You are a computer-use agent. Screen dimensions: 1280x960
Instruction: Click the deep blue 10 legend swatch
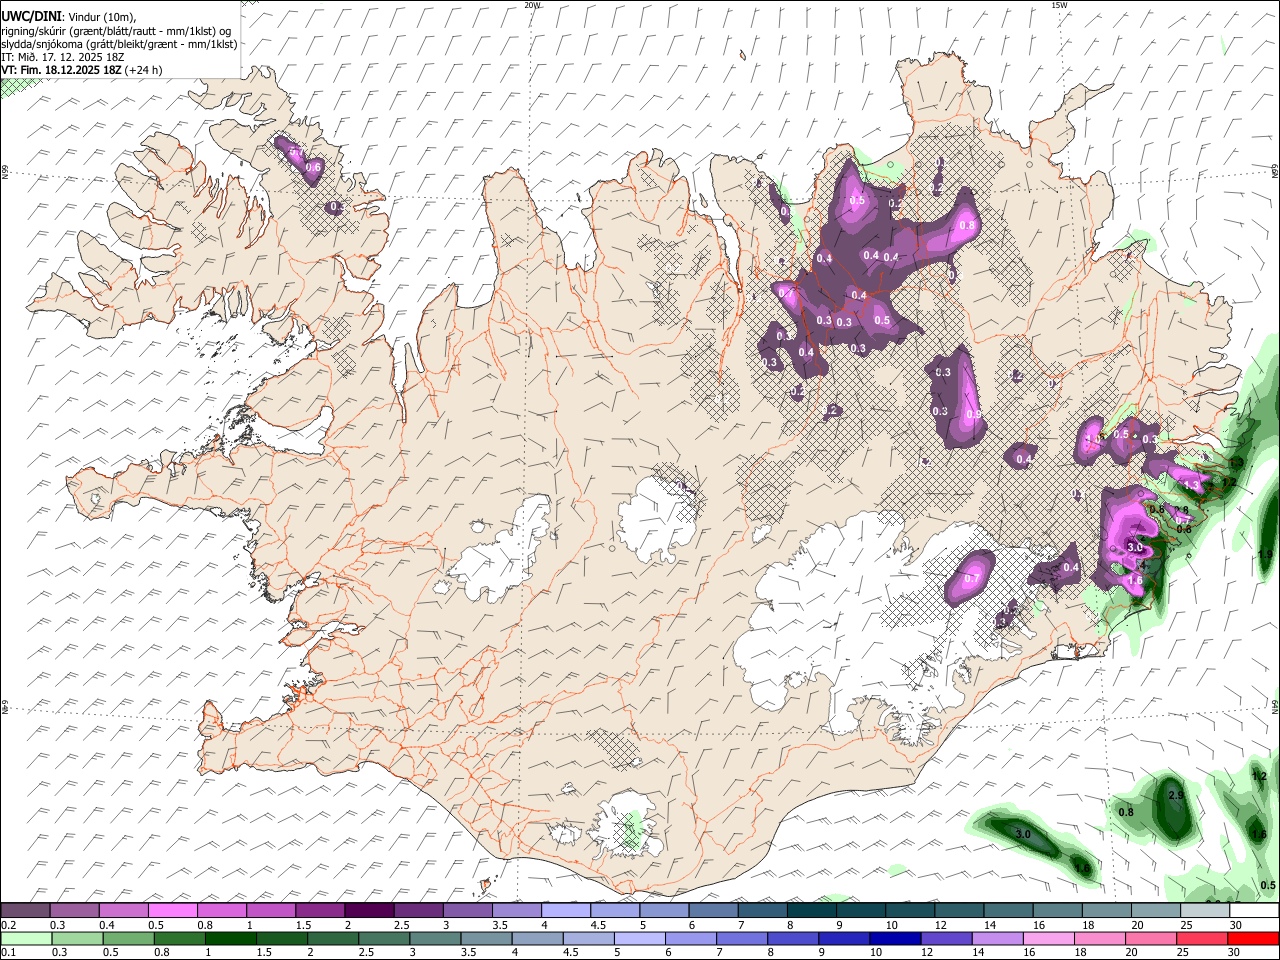(x=895, y=938)
